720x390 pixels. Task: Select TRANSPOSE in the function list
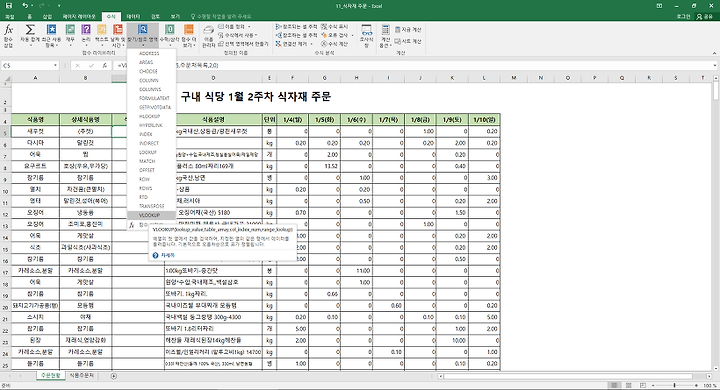(x=151, y=206)
